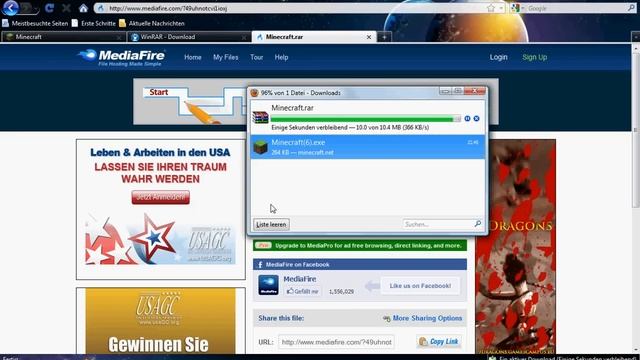Click Jetzt Anmelden ad button

coord(160,197)
